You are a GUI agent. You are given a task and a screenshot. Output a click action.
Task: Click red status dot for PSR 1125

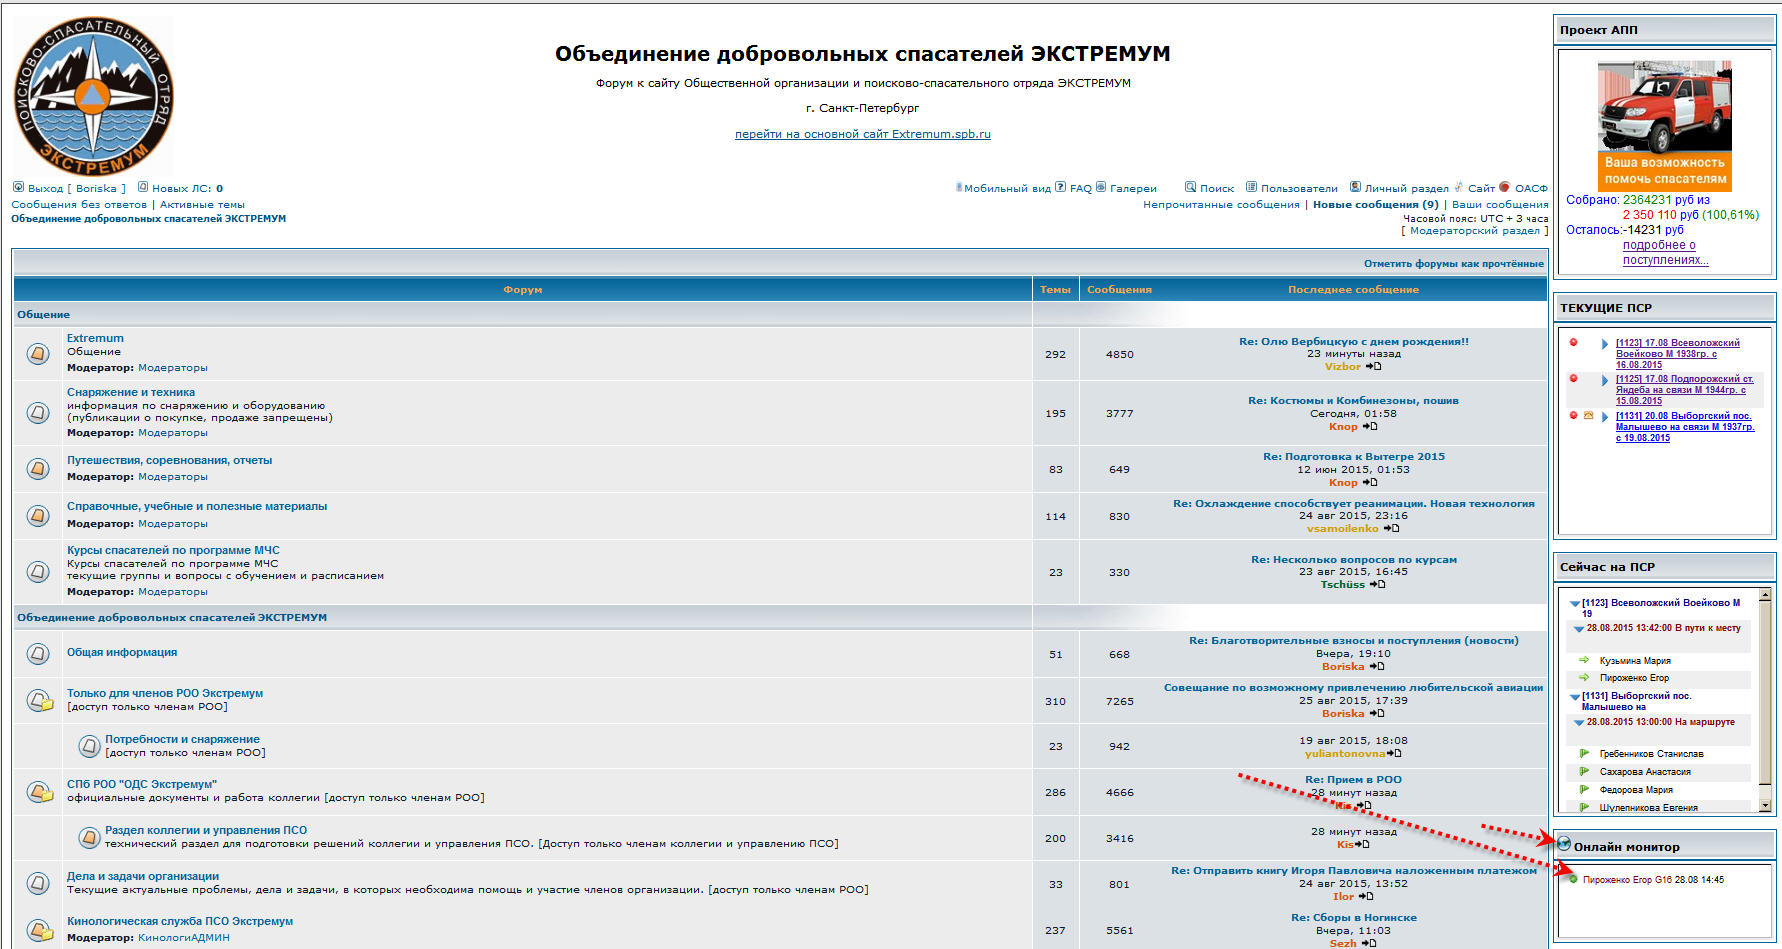click(x=1573, y=379)
